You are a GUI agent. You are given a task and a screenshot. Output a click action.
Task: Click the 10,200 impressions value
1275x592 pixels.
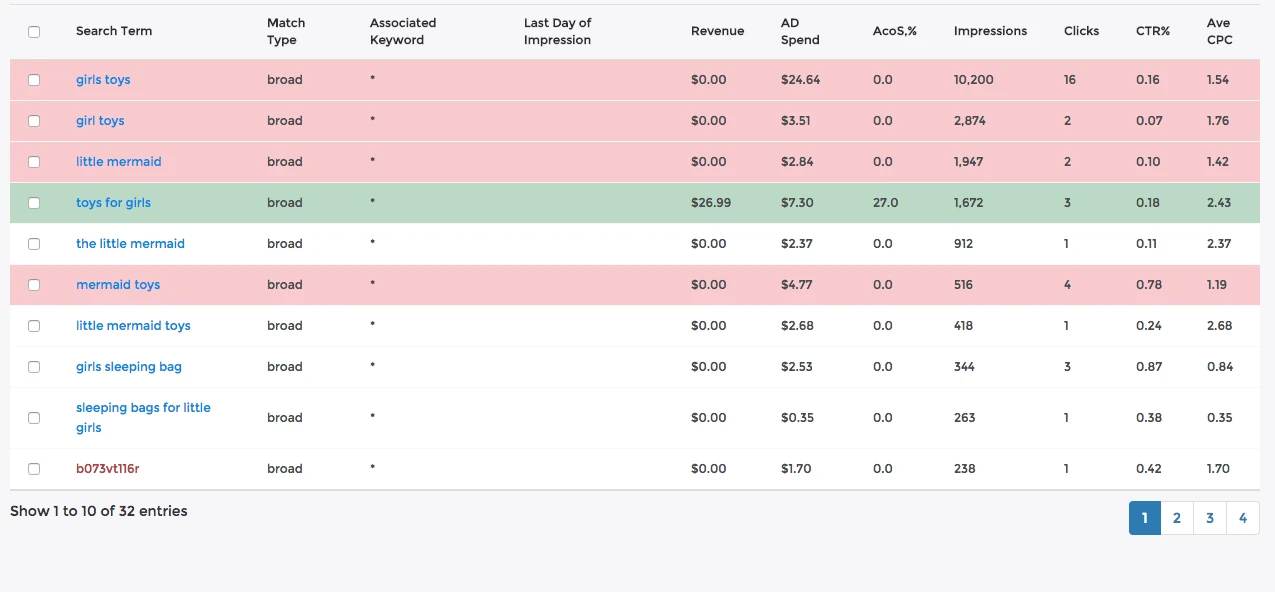tap(974, 80)
